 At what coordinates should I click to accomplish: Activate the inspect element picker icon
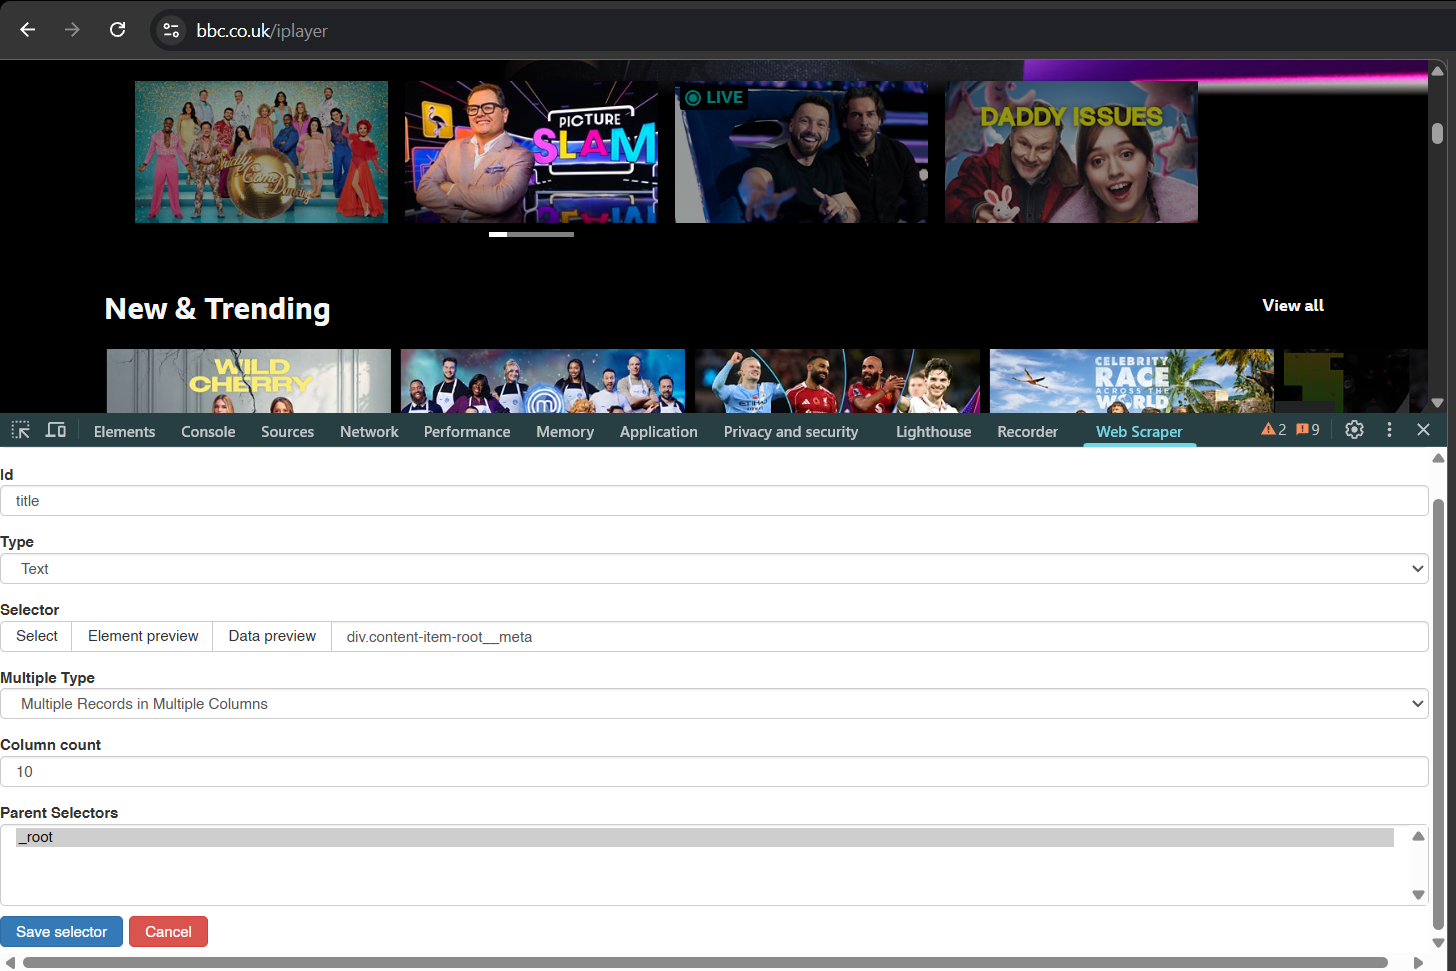21,430
